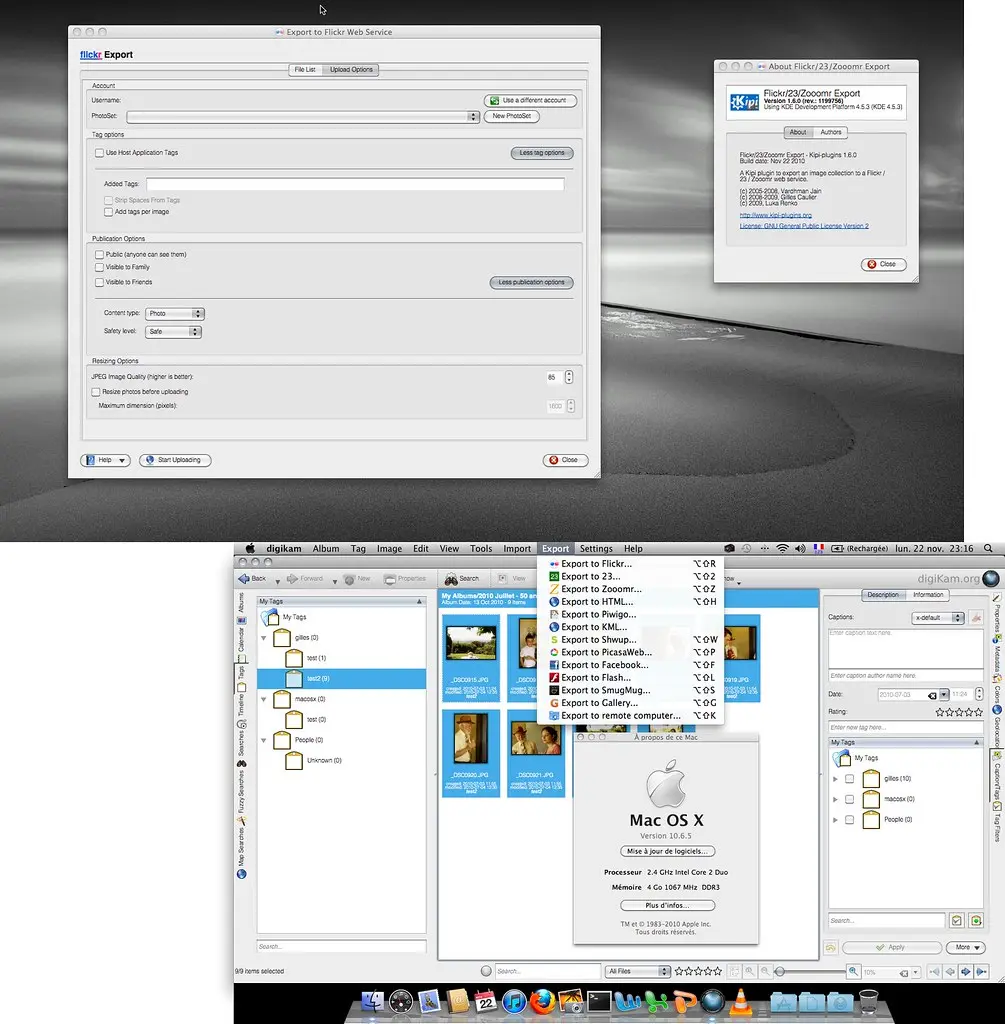
Task: Select Export to Facebook menu entry
Action: [x=604, y=665]
